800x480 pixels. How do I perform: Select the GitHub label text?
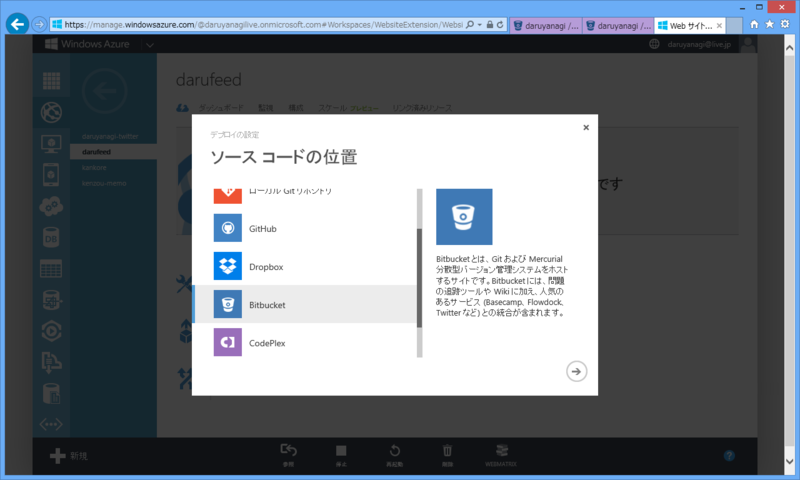[262, 229]
